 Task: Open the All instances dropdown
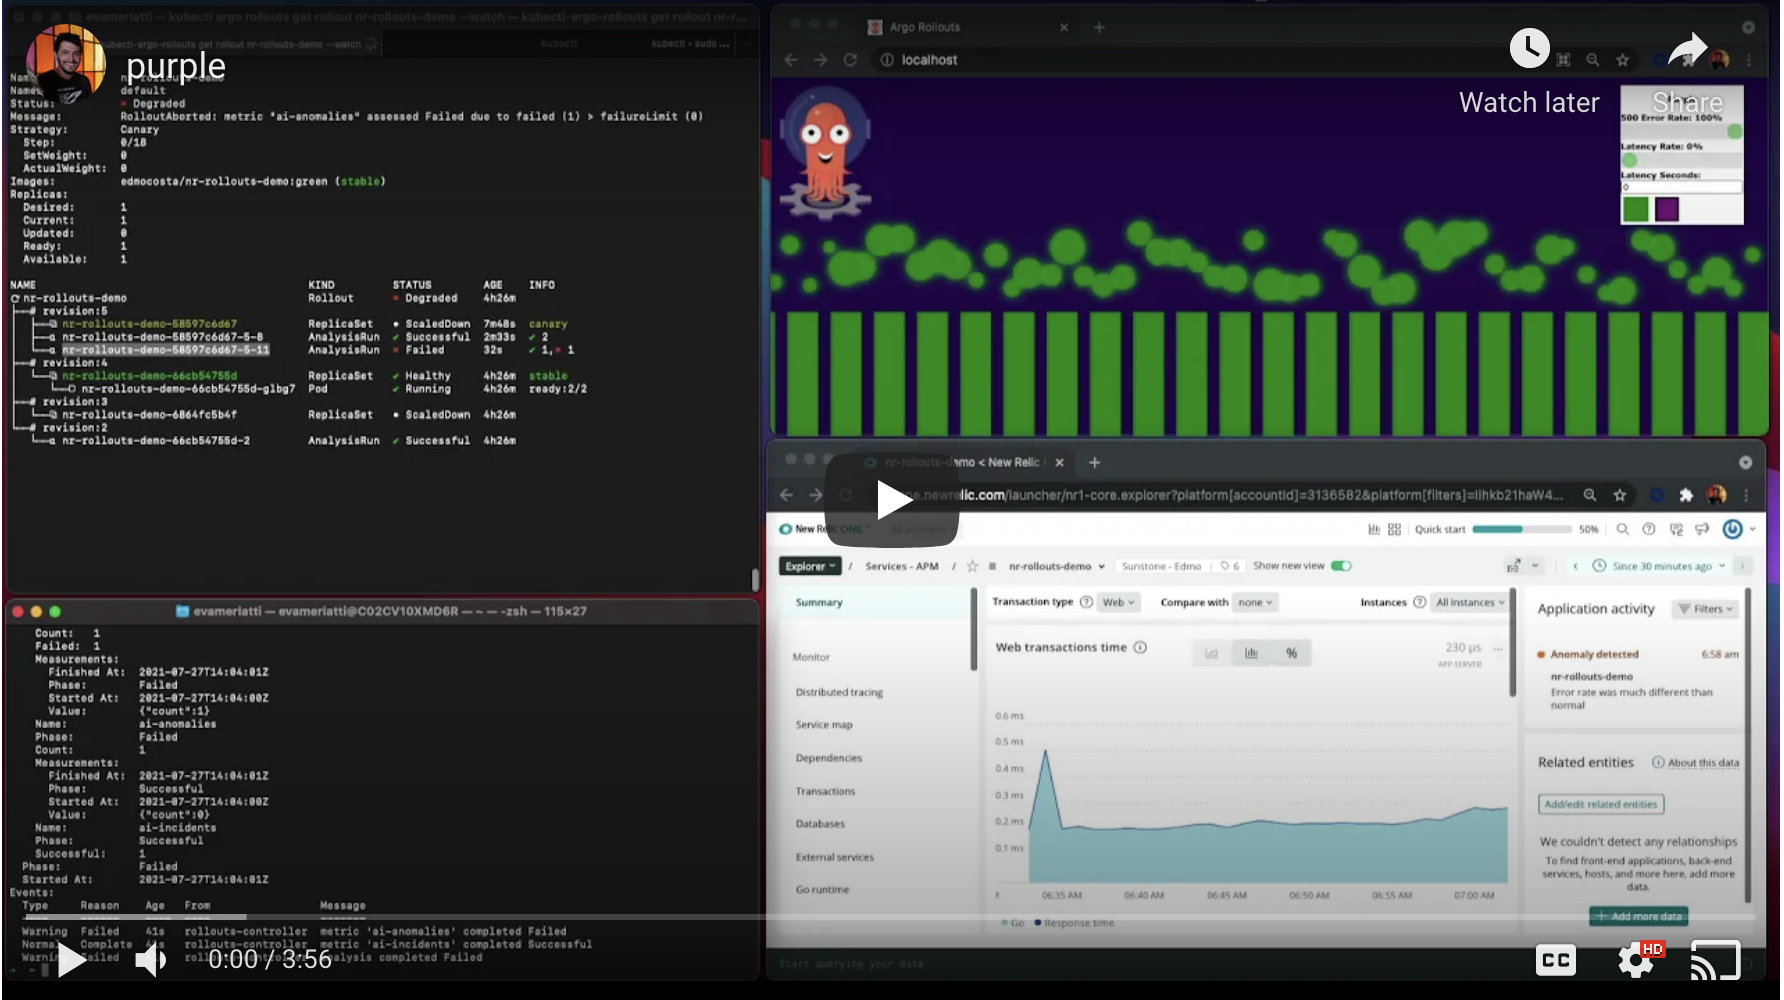1470,602
